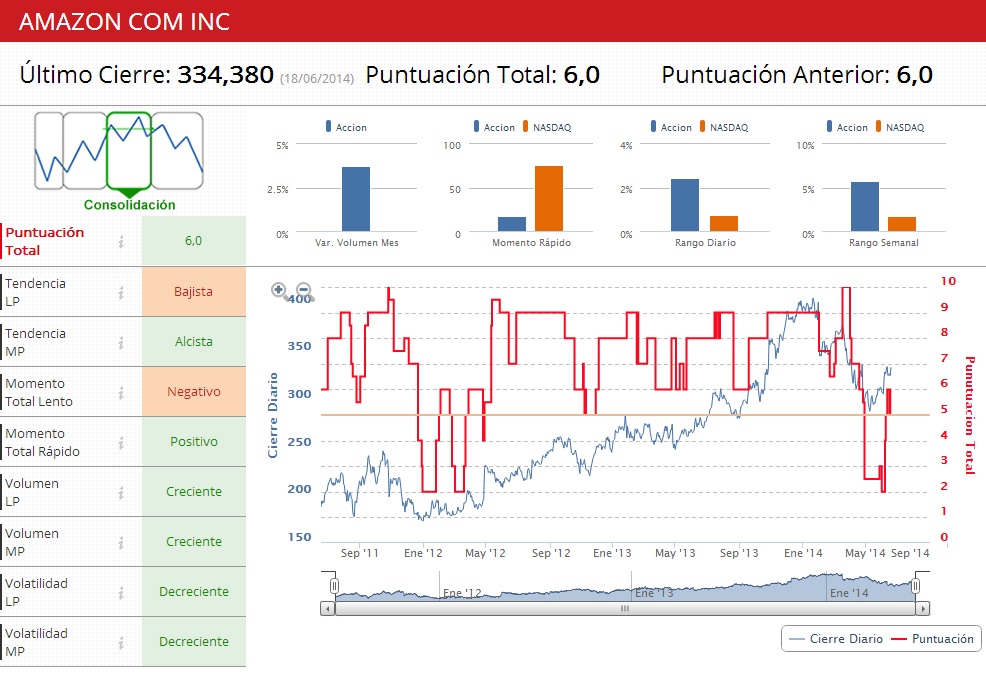
Task: Click blue Accion bar in Rango Semanal
Action: (865, 207)
